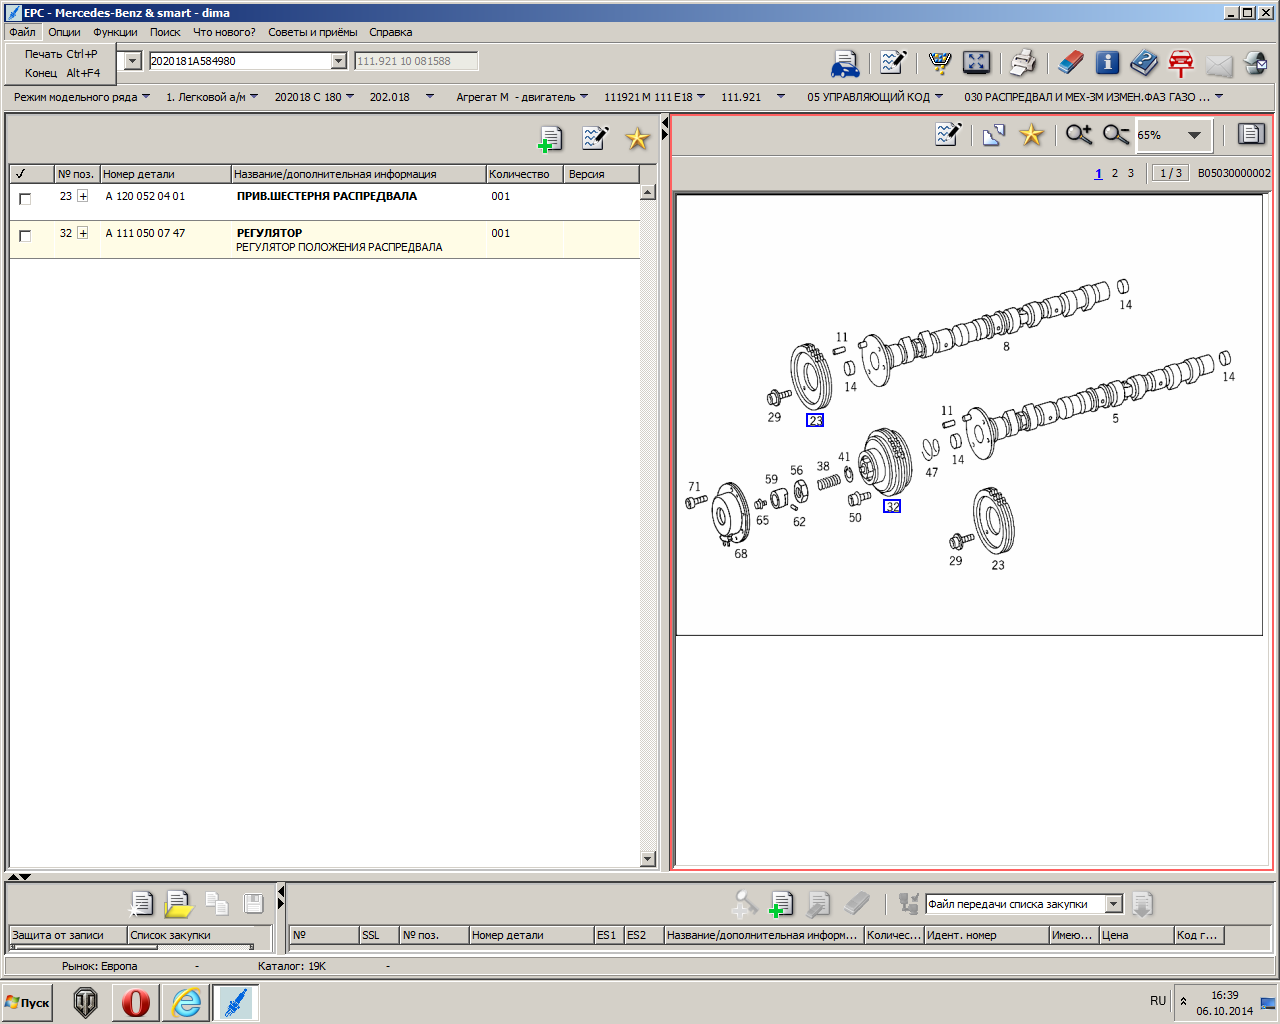Open notes icon in the illustration panel
The height and width of the screenshot is (1024, 1280).
(948, 134)
